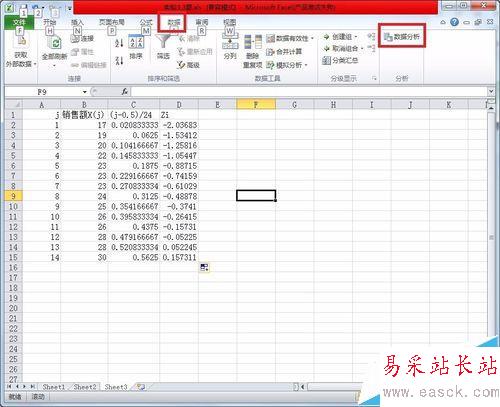Click 分类汇总 (Subtotal) button

[x=340, y=60]
